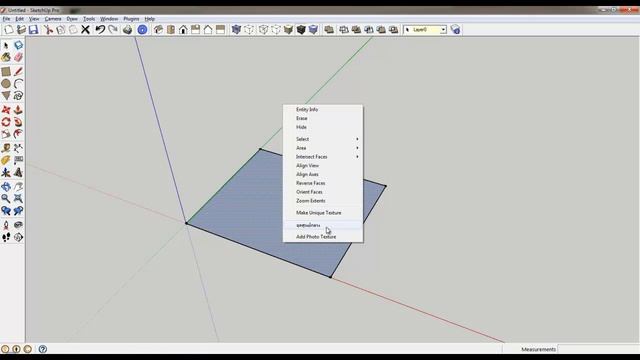Select the Push/Pull tool
The width and height of the screenshot is (640, 360).
[x=18, y=110]
